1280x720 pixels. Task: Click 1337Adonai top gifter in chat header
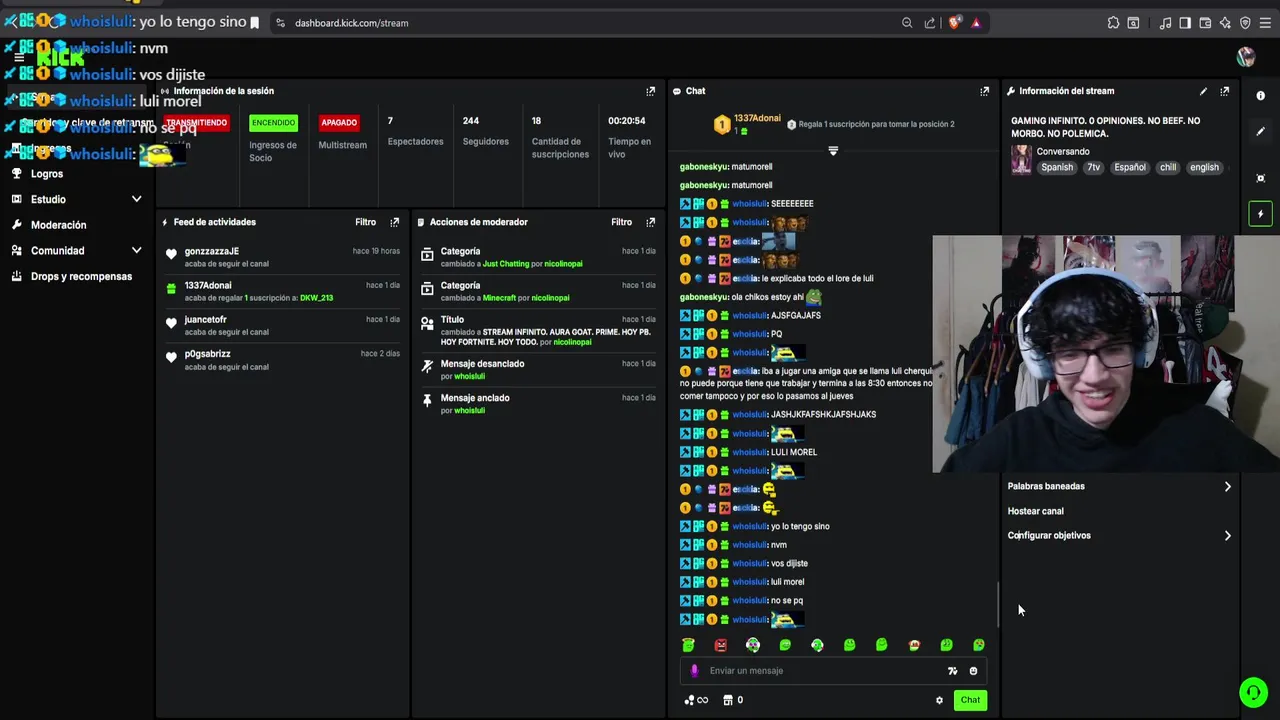(x=757, y=118)
